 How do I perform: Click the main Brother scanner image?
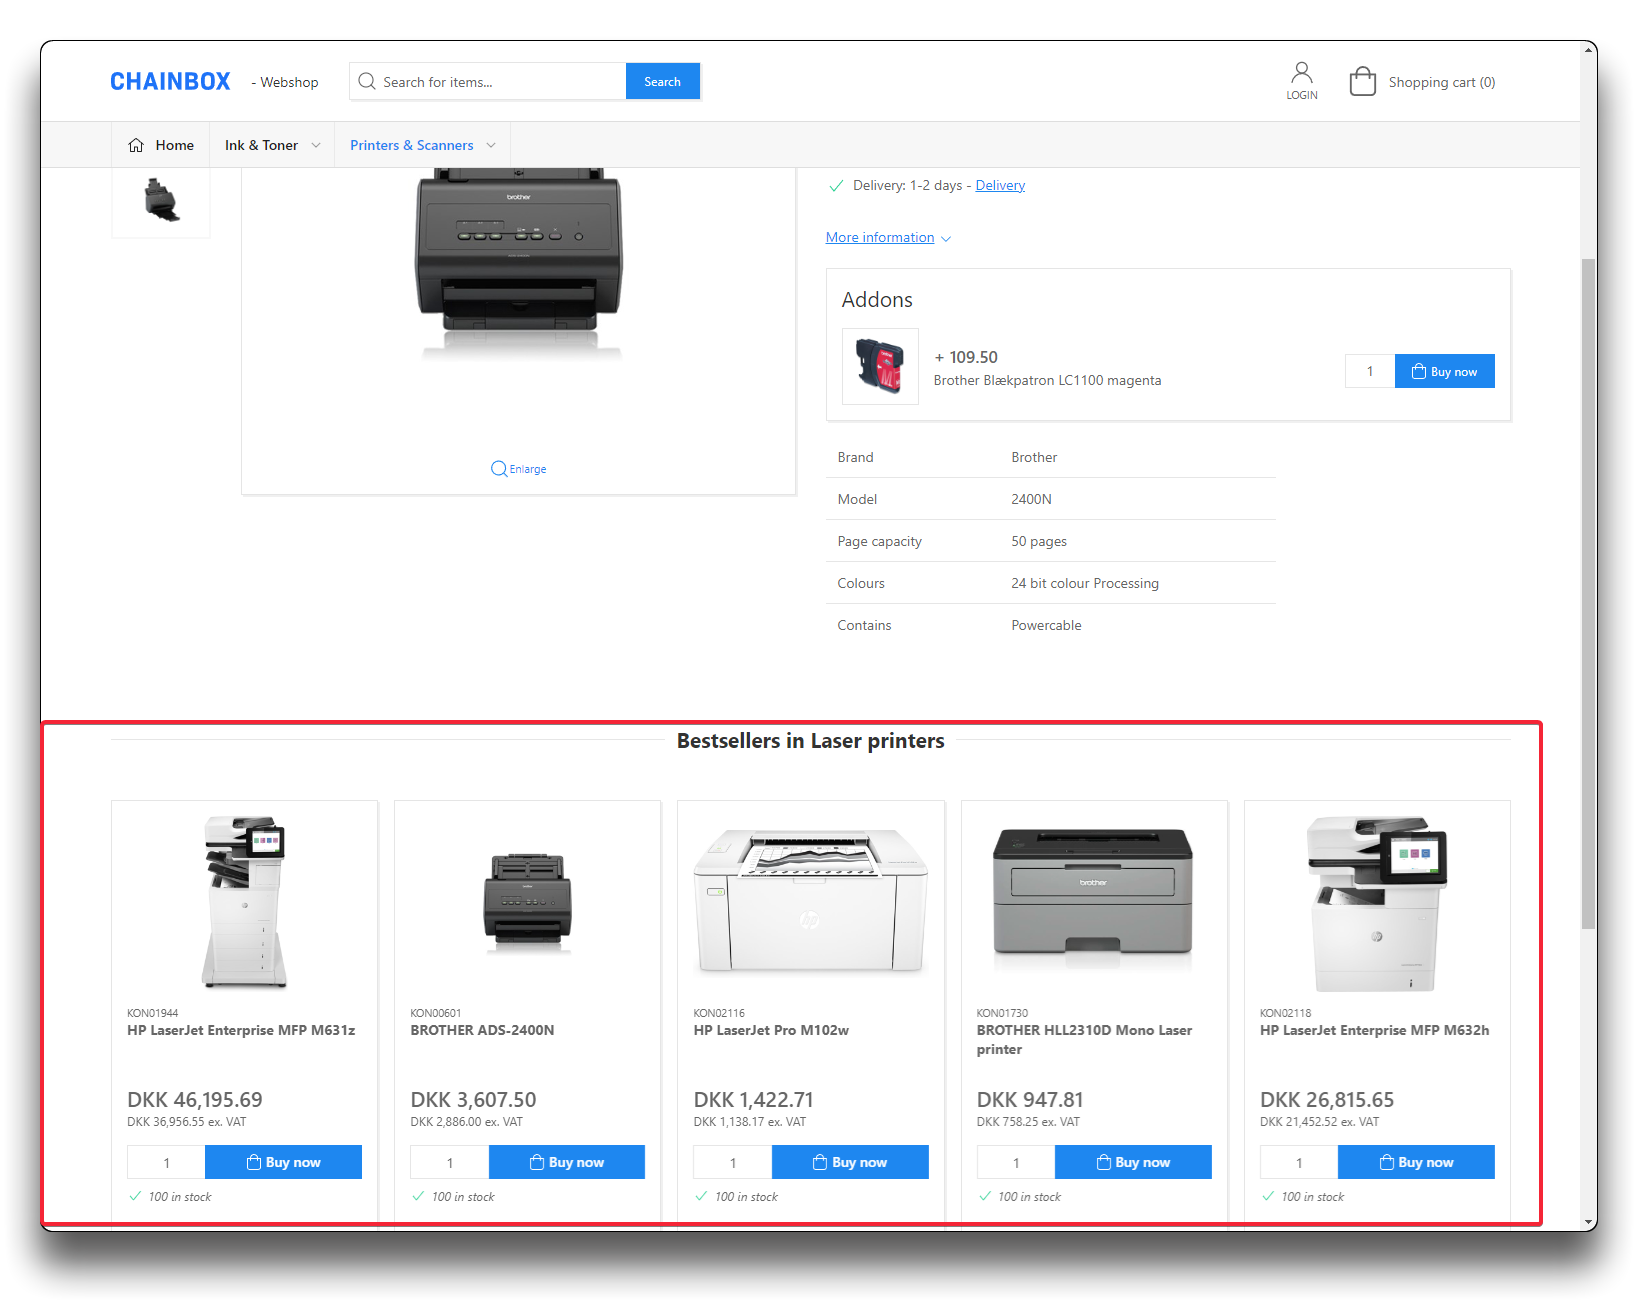518,263
